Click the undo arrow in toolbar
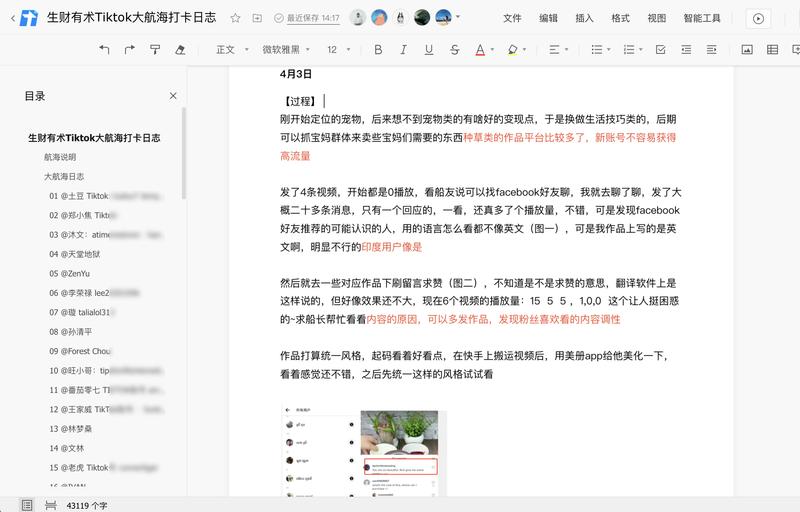Screen dimensions: 800x512 coord(104,49)
